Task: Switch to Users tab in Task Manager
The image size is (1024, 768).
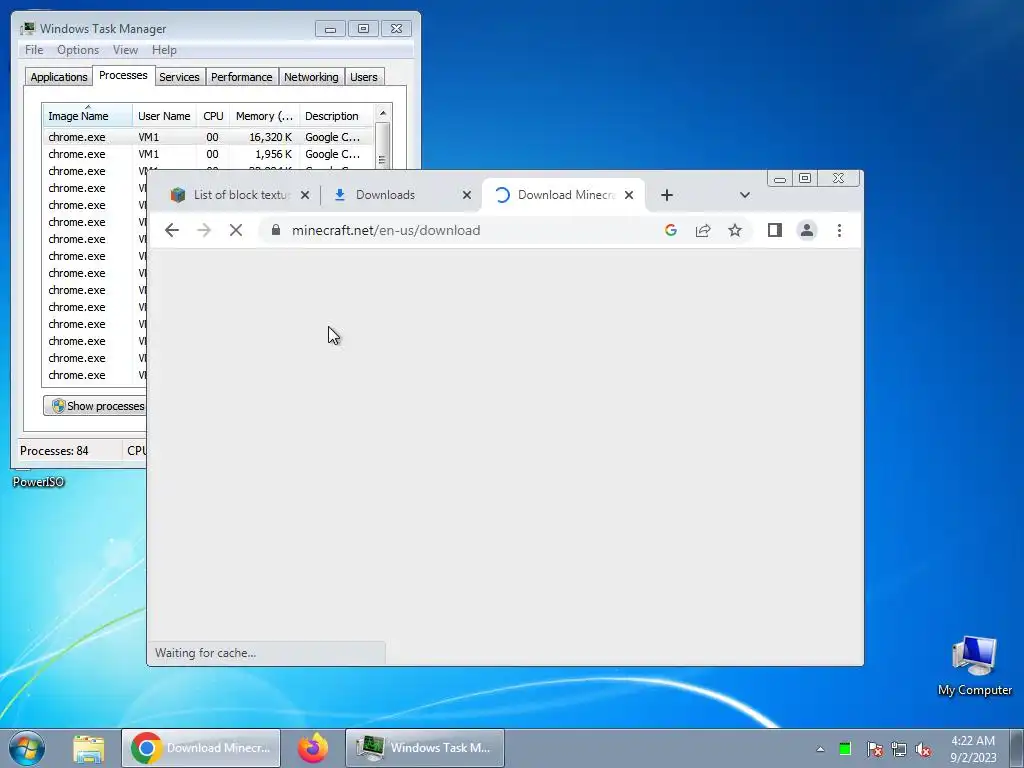Action: [364, 77]
